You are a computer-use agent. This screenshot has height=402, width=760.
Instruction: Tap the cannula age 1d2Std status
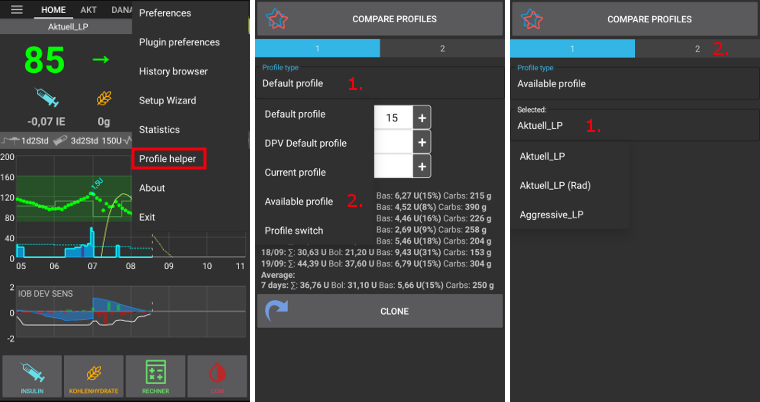pyautogui.click(x=25, y=141)
